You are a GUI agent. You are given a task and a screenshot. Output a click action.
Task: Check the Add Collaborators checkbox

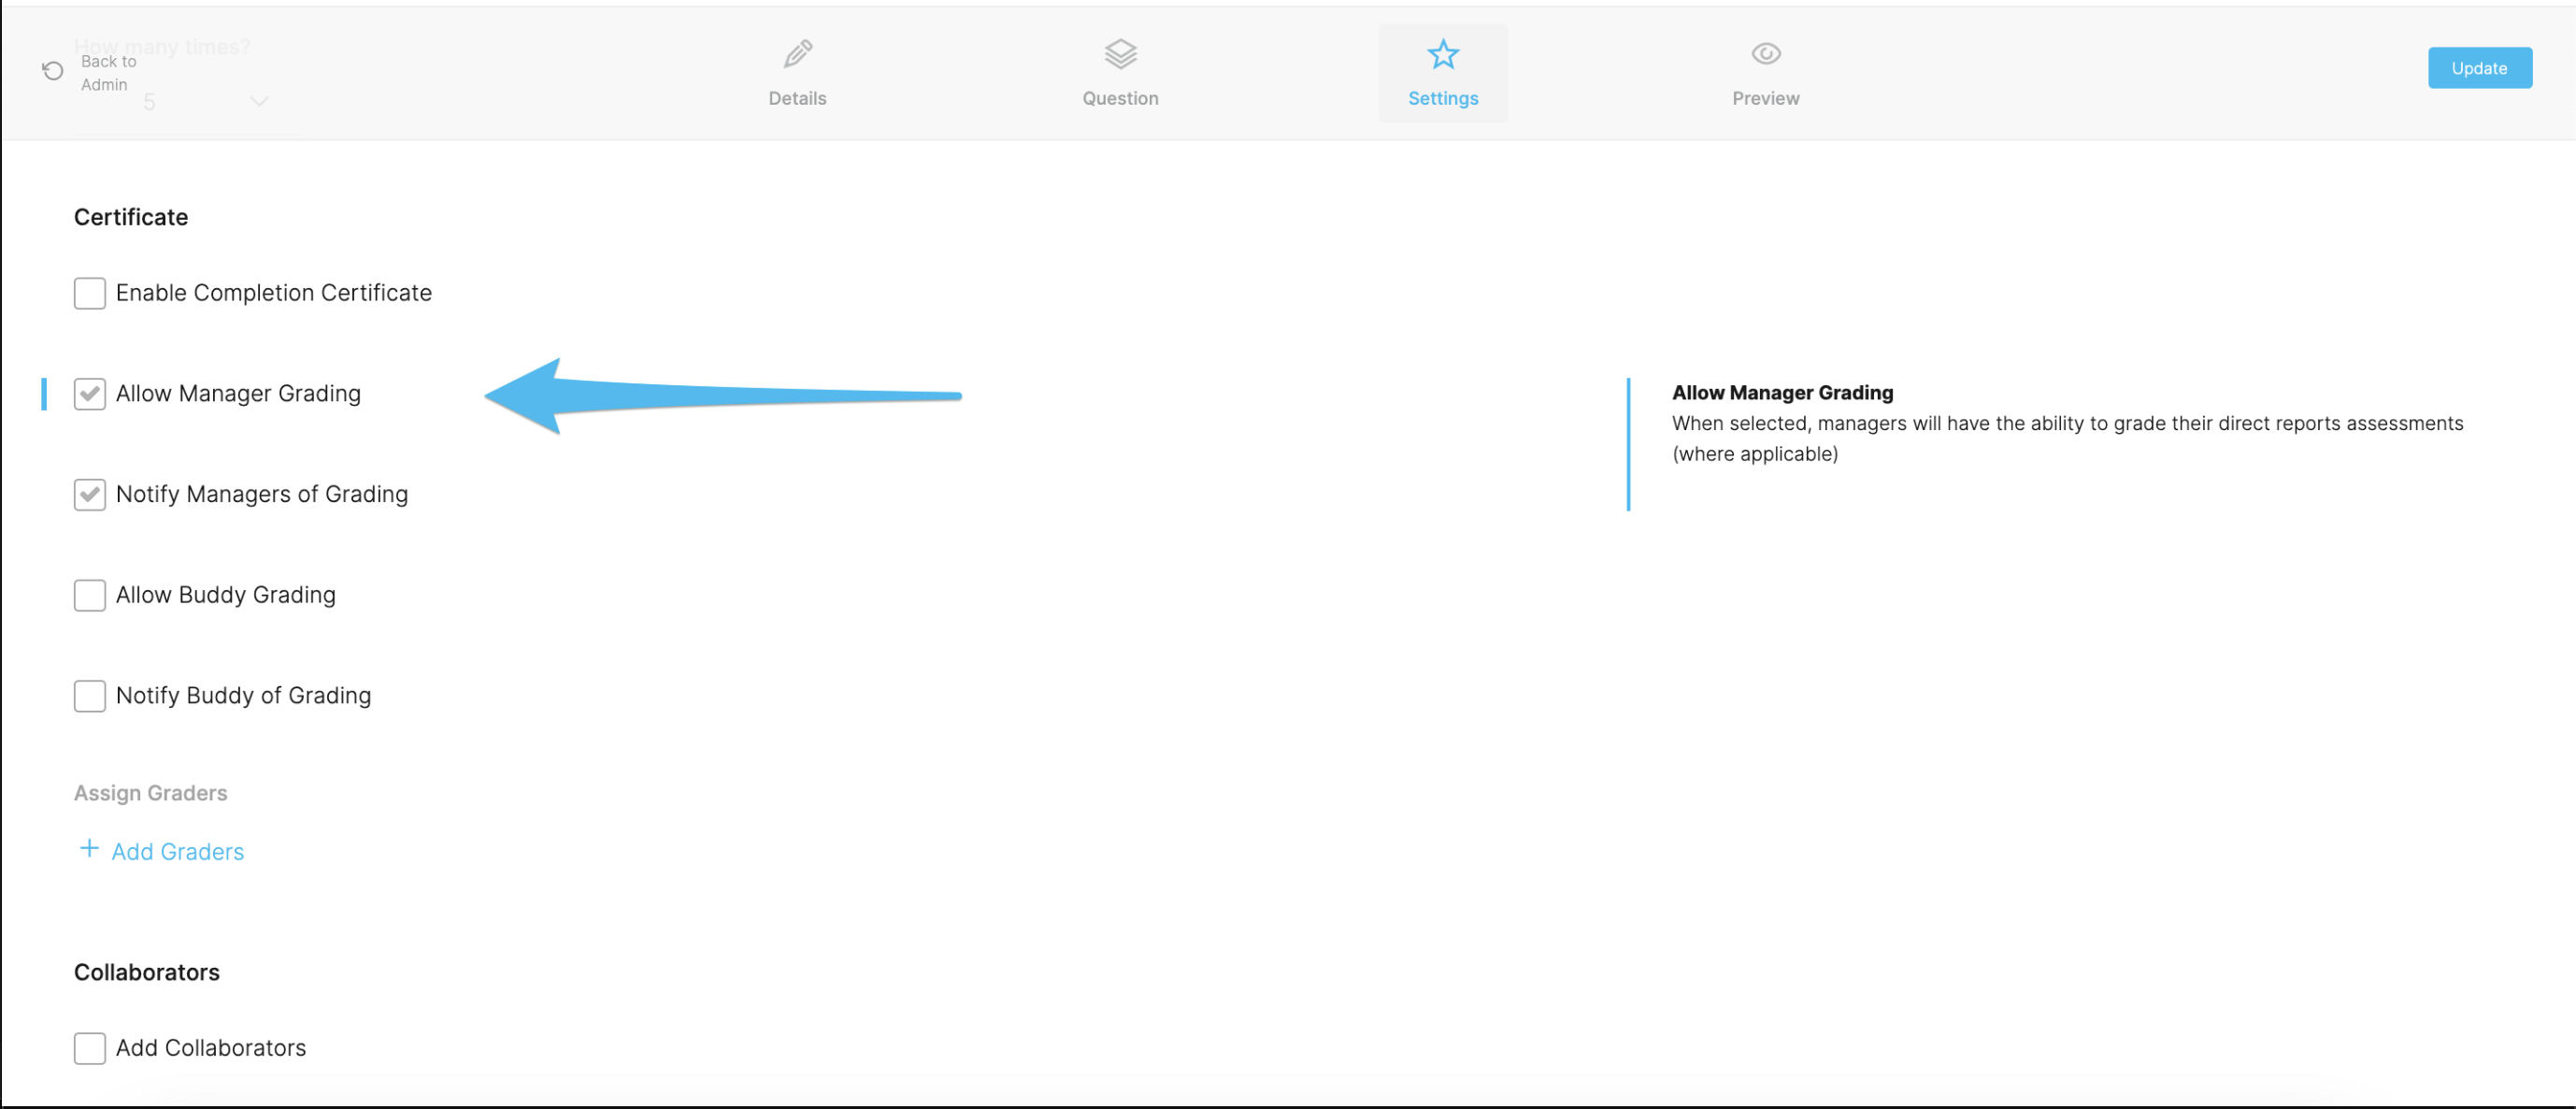click(x=89, y=1048)
